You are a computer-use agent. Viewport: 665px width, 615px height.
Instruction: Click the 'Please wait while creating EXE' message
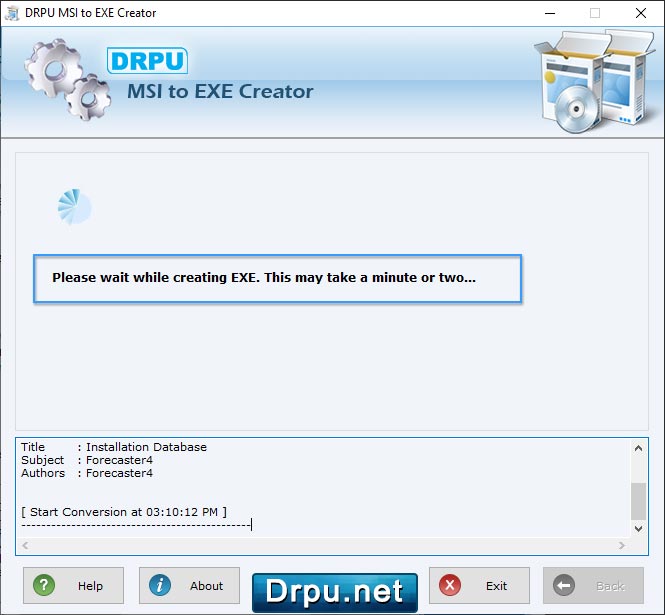tap(264, 277)
